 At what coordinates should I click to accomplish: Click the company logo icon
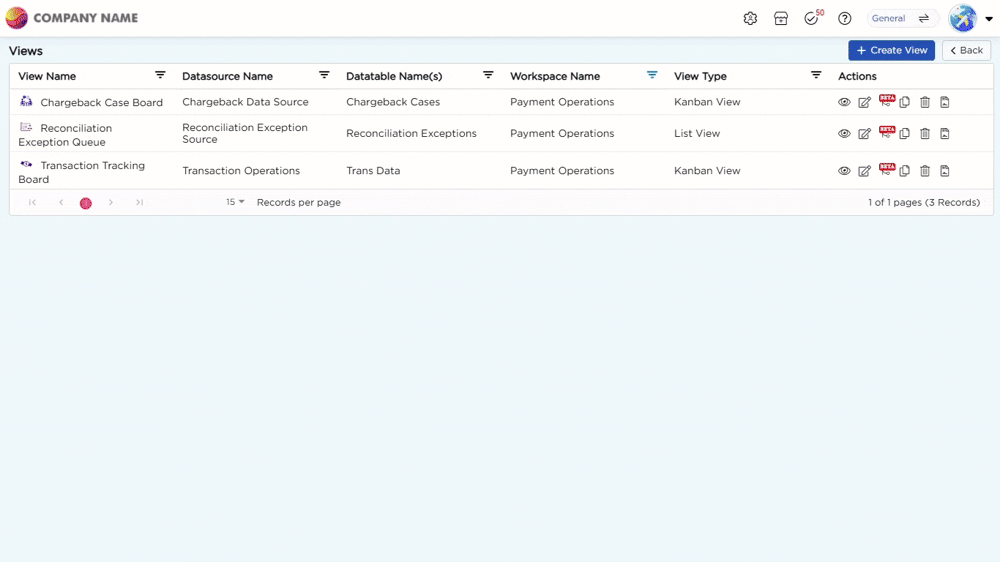17,18
